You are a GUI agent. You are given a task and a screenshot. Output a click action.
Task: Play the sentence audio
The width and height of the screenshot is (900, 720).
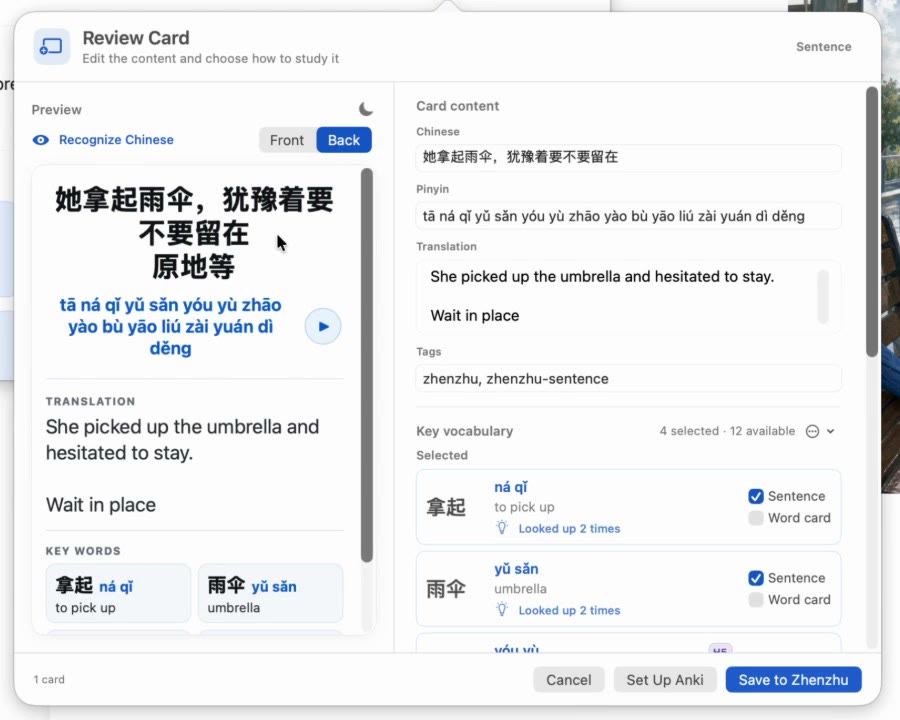click(323, 326)
